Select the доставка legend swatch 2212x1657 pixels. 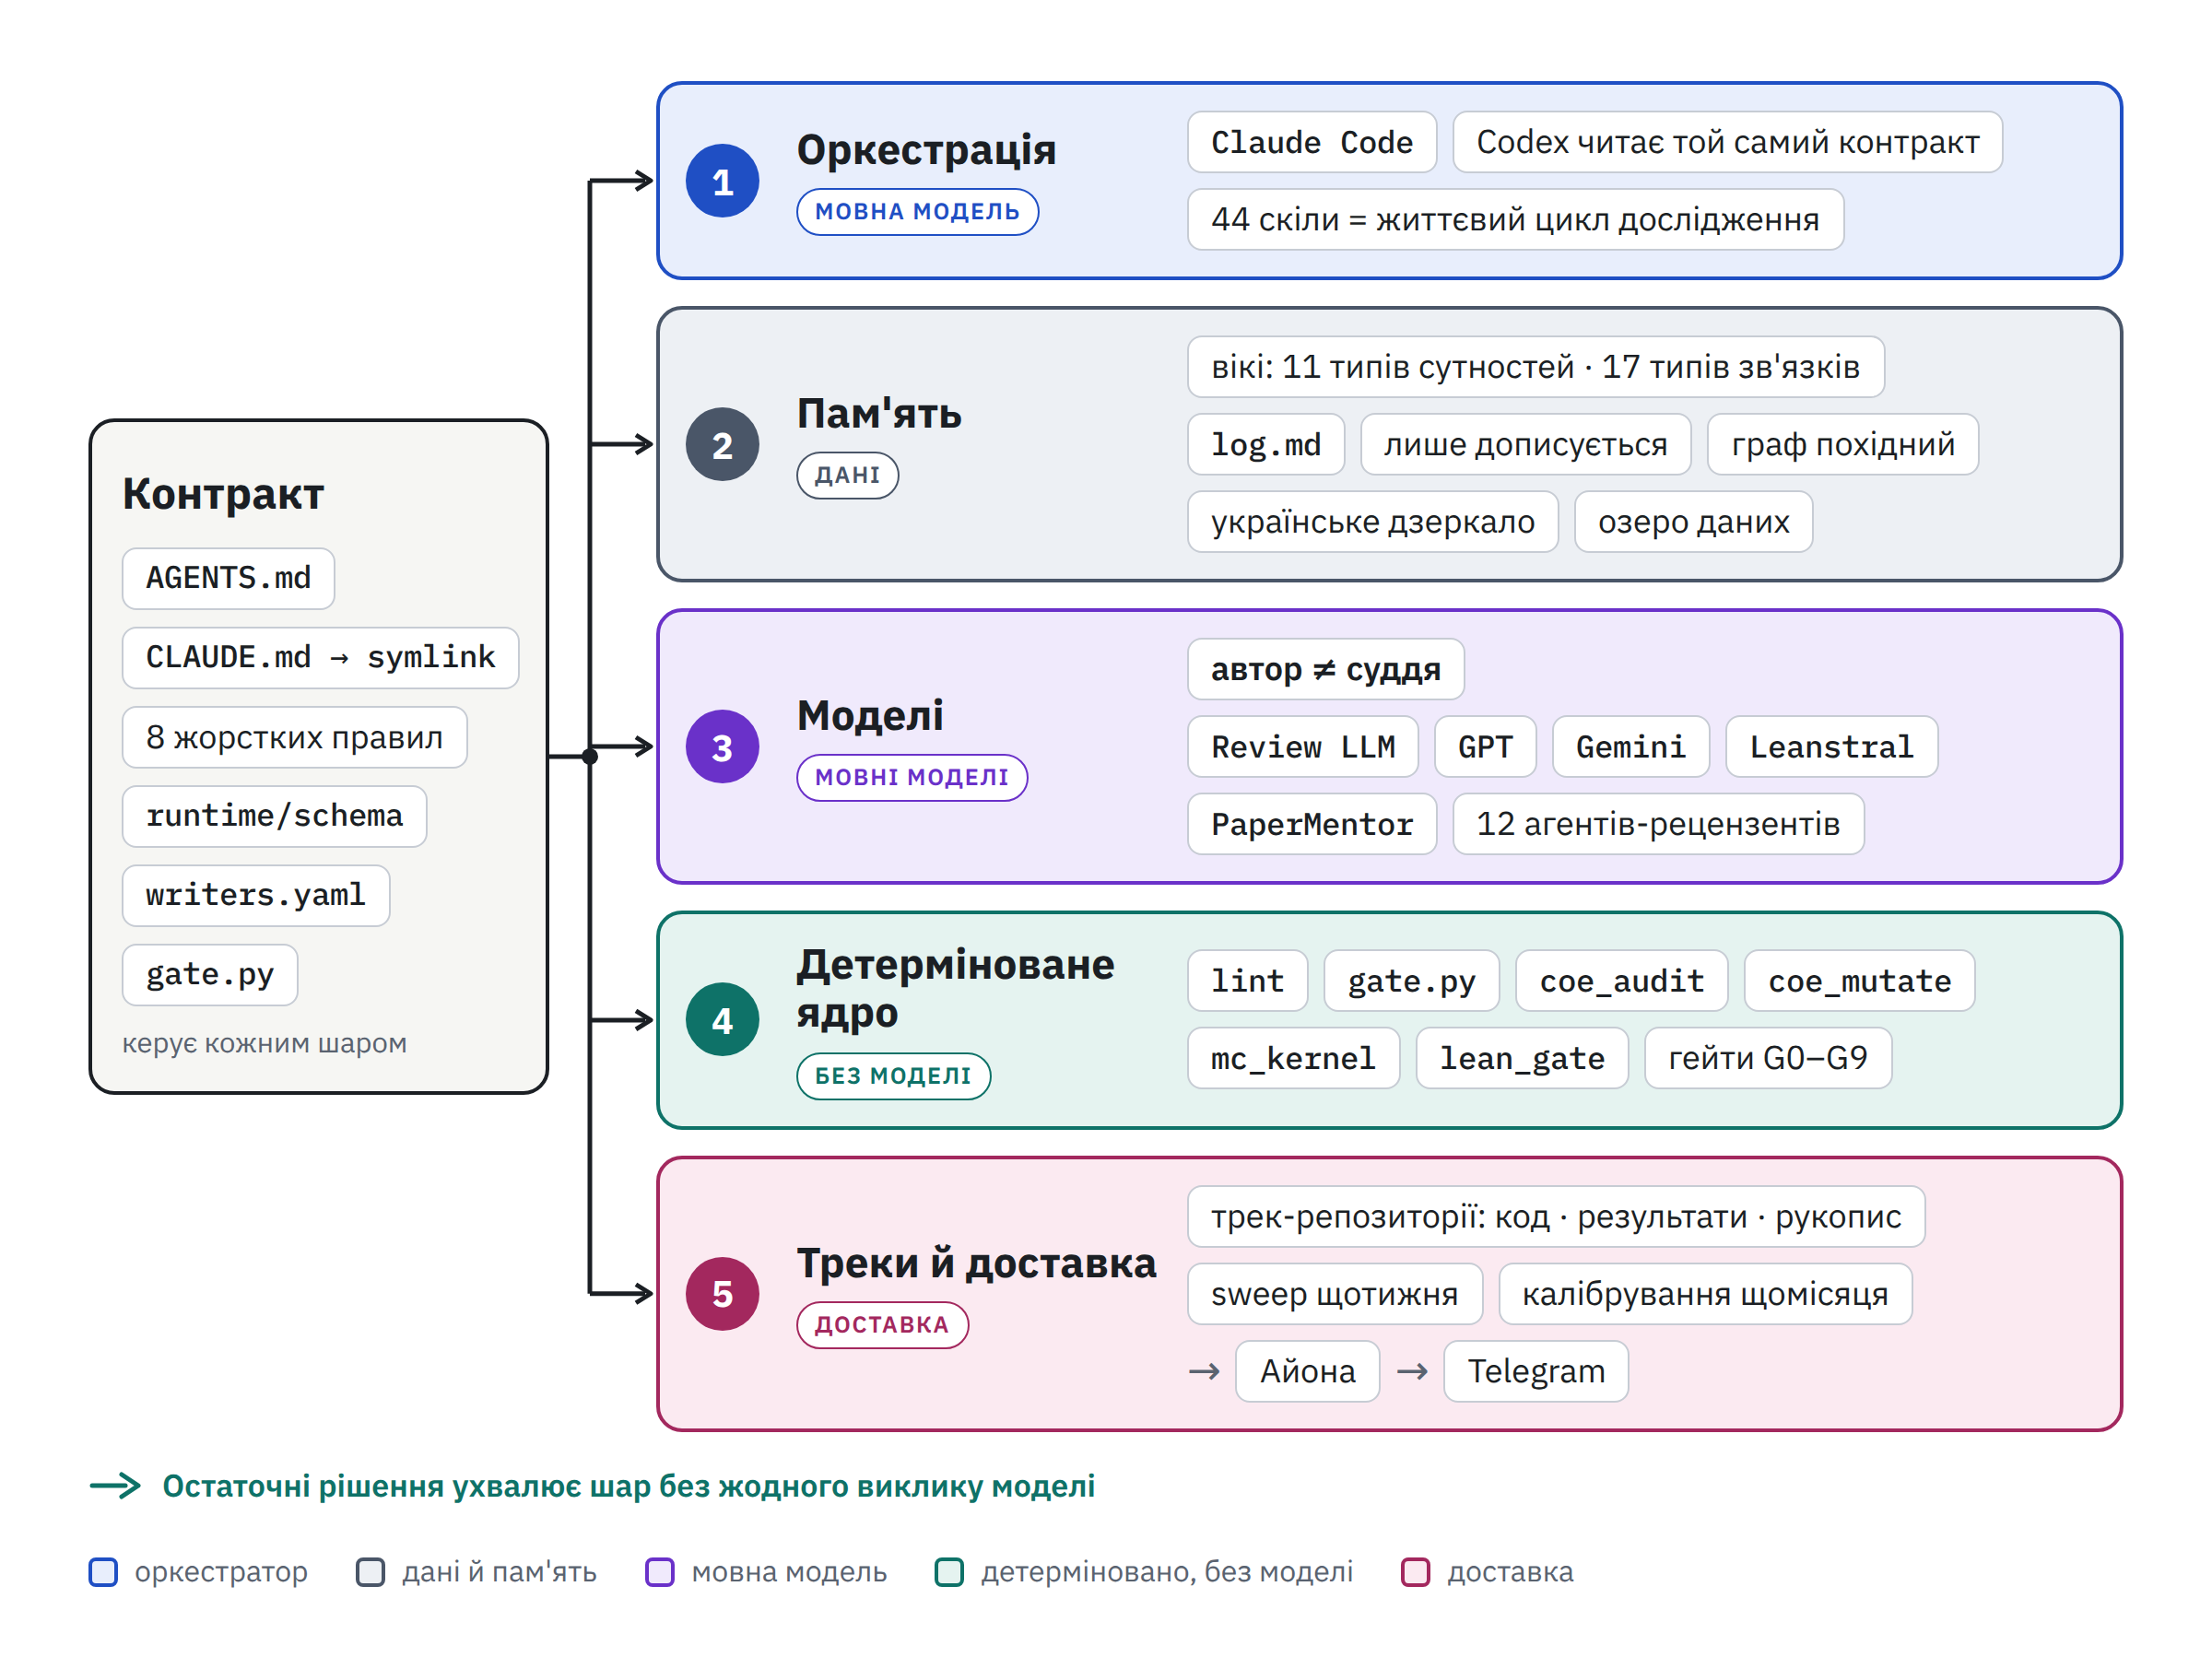[x=1415, y=1571]
